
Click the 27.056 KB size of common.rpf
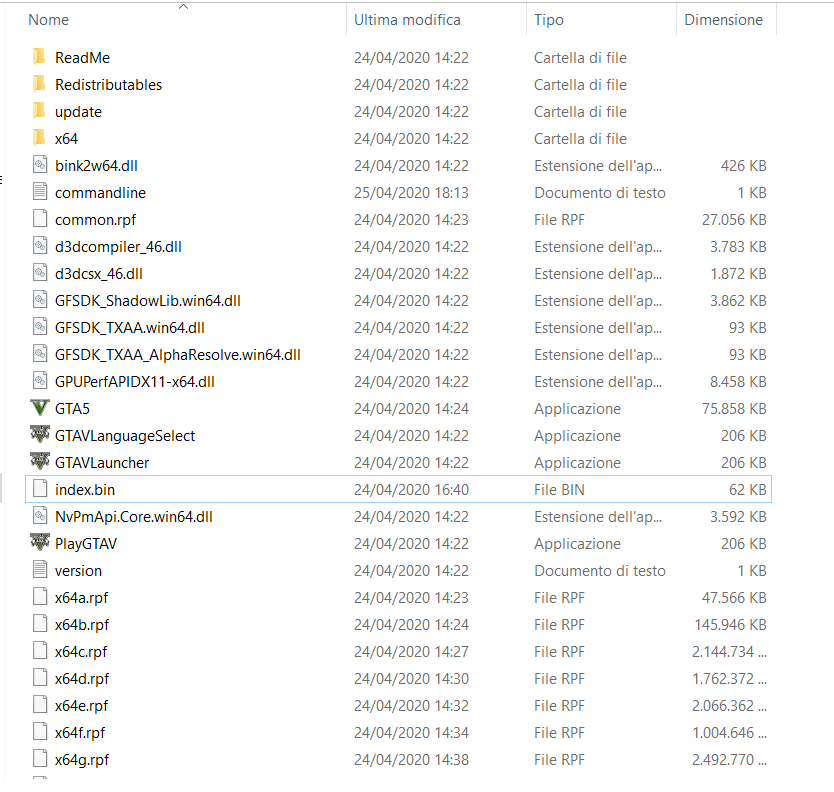click(x=734, y=220)
